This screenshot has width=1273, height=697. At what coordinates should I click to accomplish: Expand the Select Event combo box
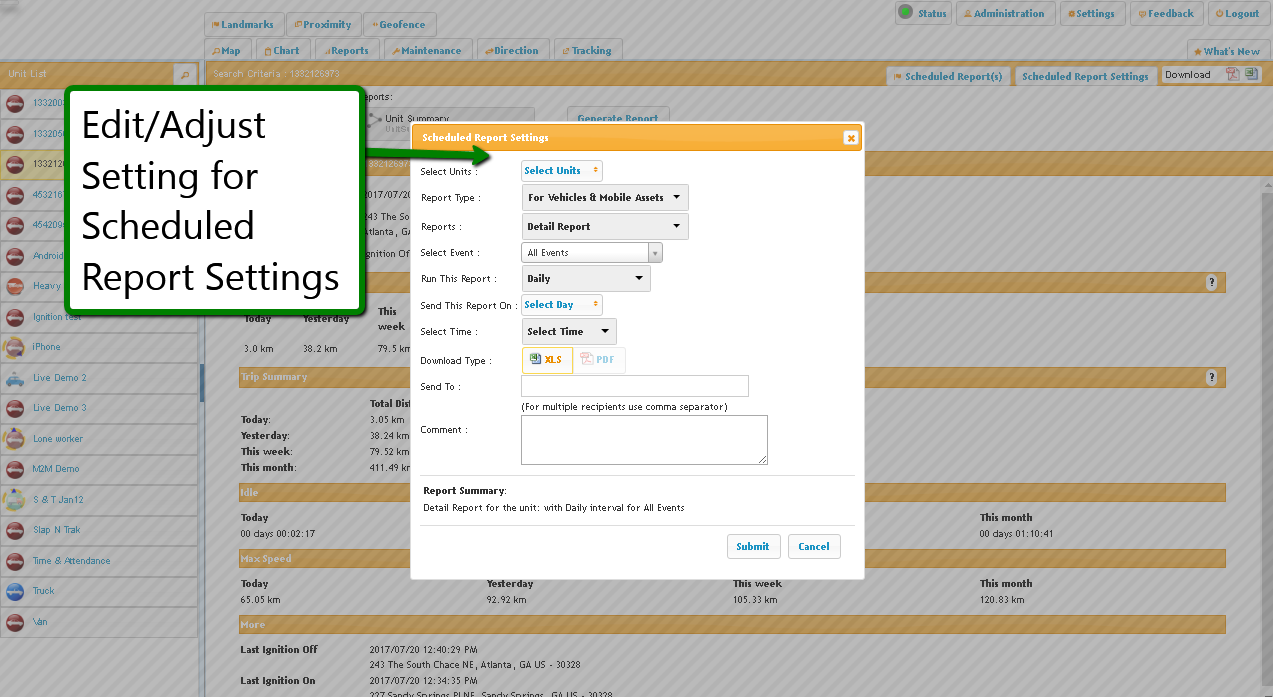point(655,253)
